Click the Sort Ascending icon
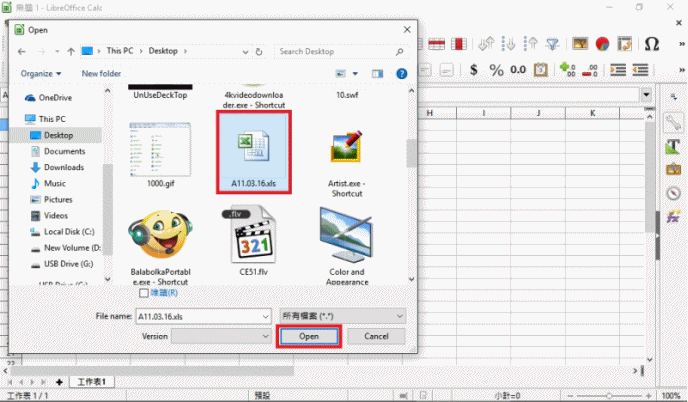Image resolution: width=688 pixels, height=402 pixels. (x=509, y=44)
